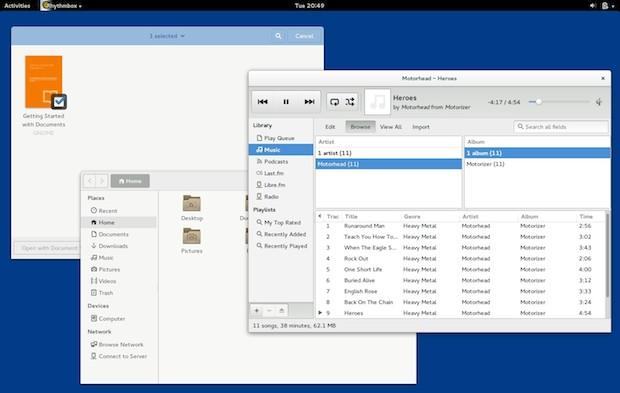Click the Edit toolbar button
This screenshot has width=620, height=393.
(330, 127)
